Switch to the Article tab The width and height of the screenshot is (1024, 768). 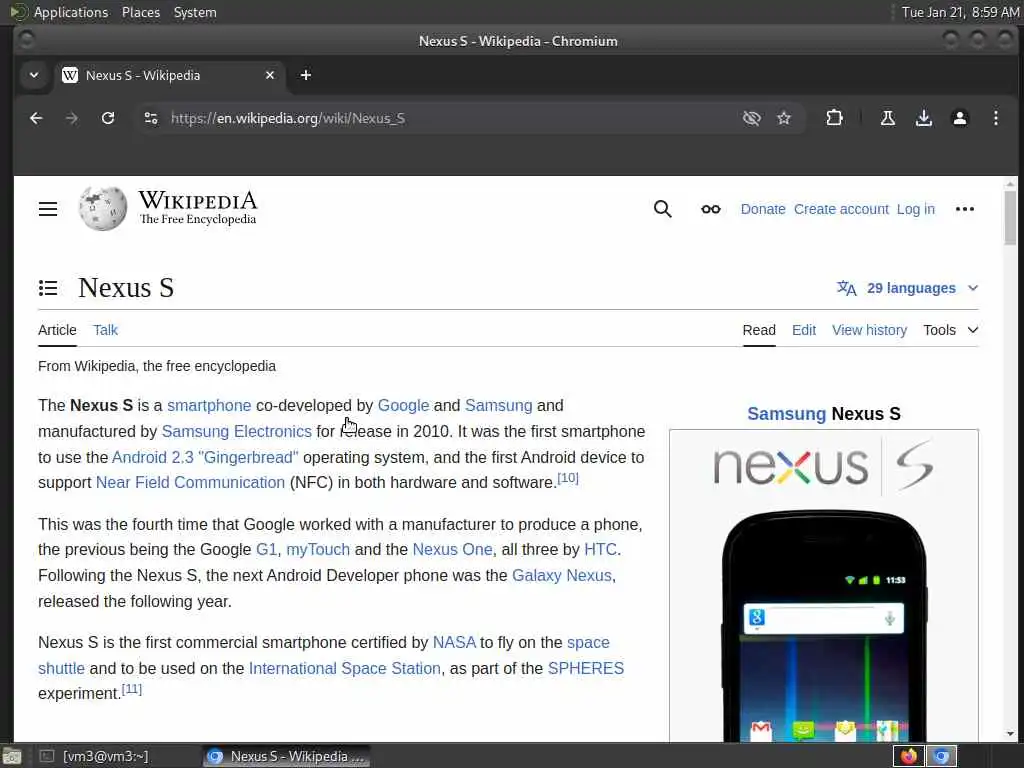pos(57,330)
